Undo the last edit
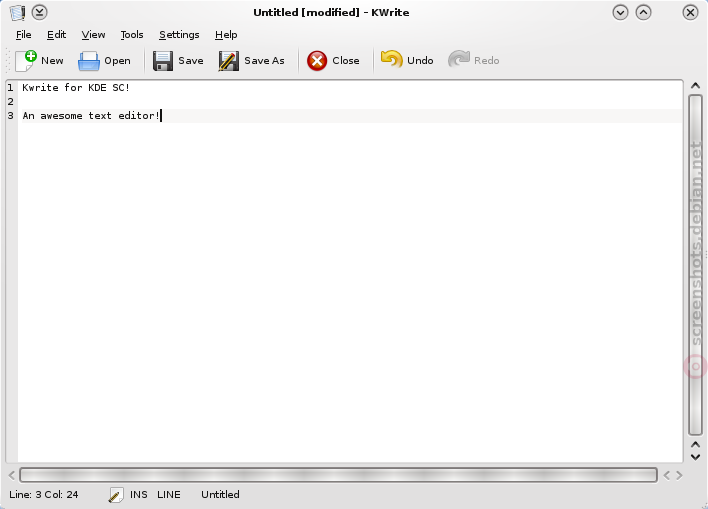This screenshot has width=708, height=509. click(407, 61)
